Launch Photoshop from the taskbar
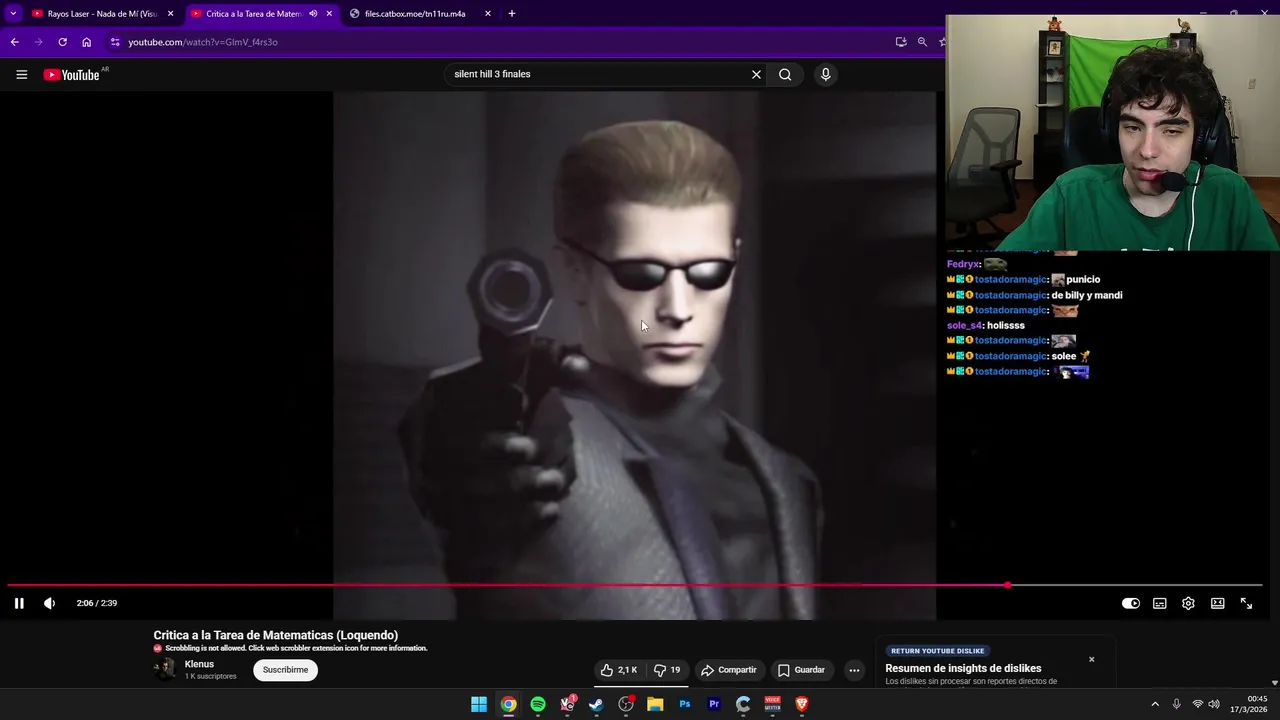The height and width of the screenshot is (720, 1280). tap(684, 704)
